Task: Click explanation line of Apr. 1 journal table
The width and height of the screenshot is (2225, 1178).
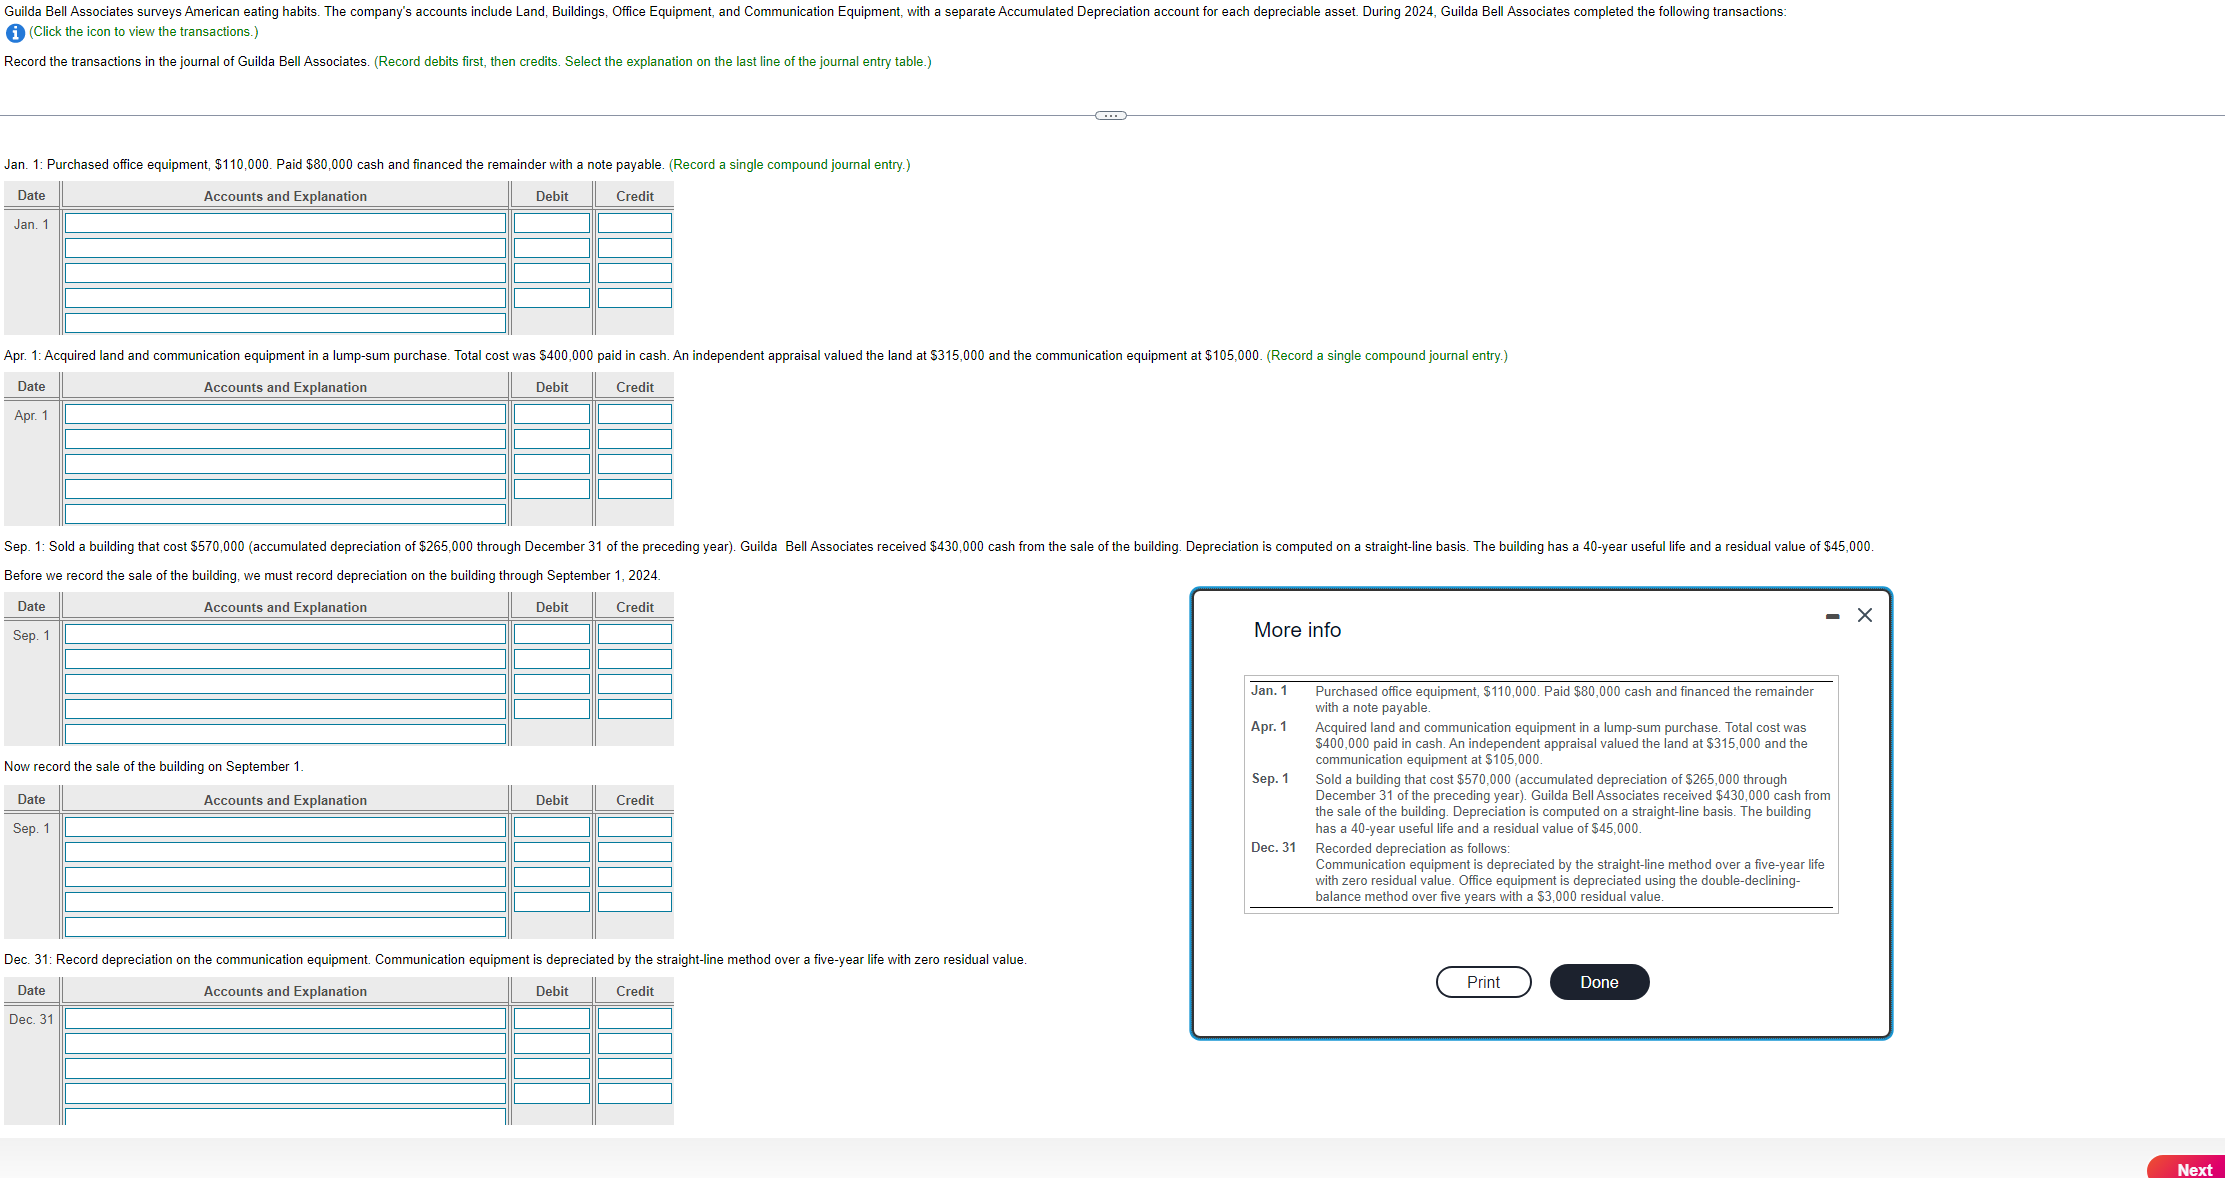Action: point(285,514)
